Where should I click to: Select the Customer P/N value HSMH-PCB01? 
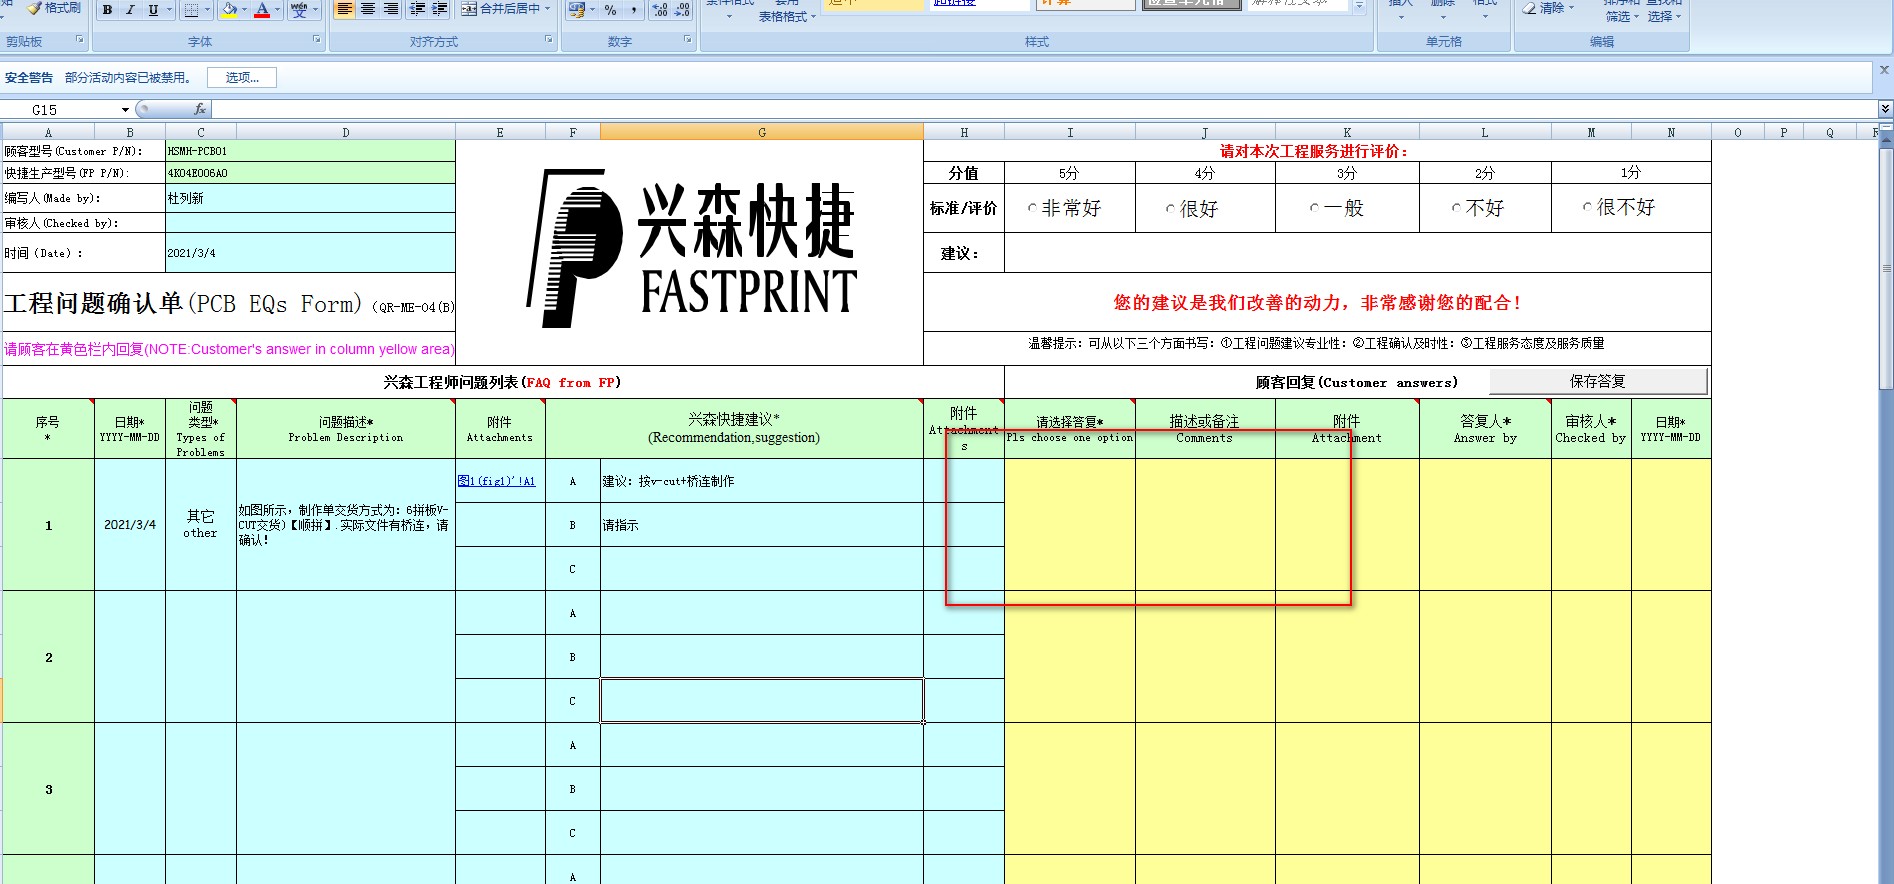point(310,151)
